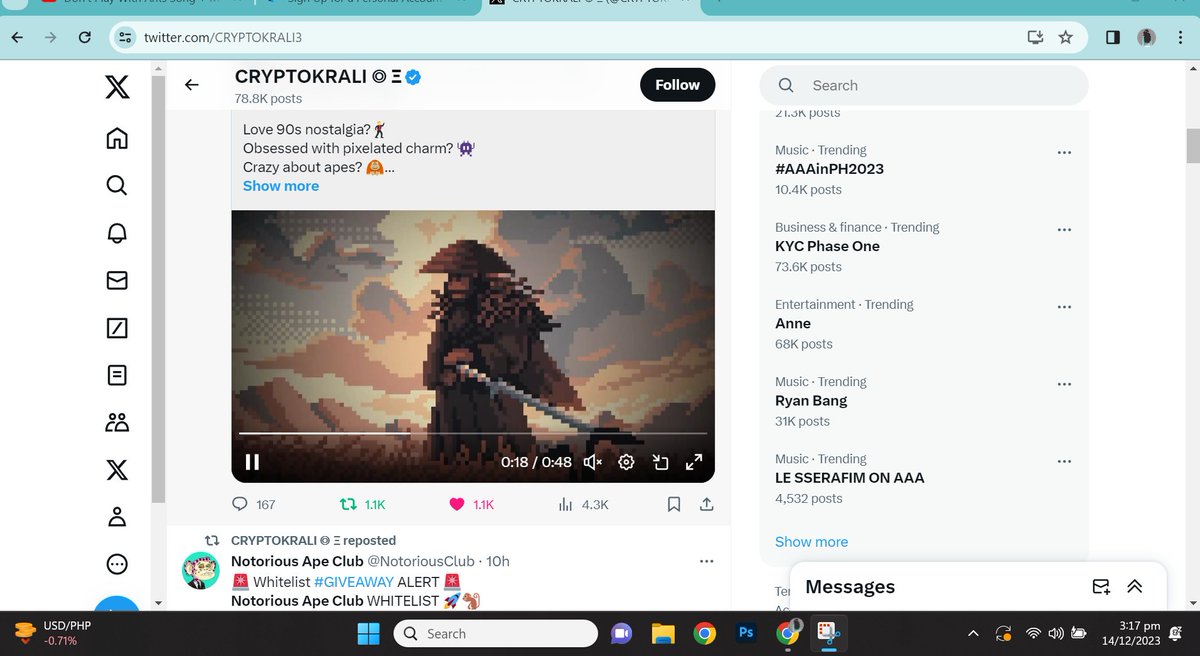
Task: Click the taskbar Search box
Action: pos(495,633)
